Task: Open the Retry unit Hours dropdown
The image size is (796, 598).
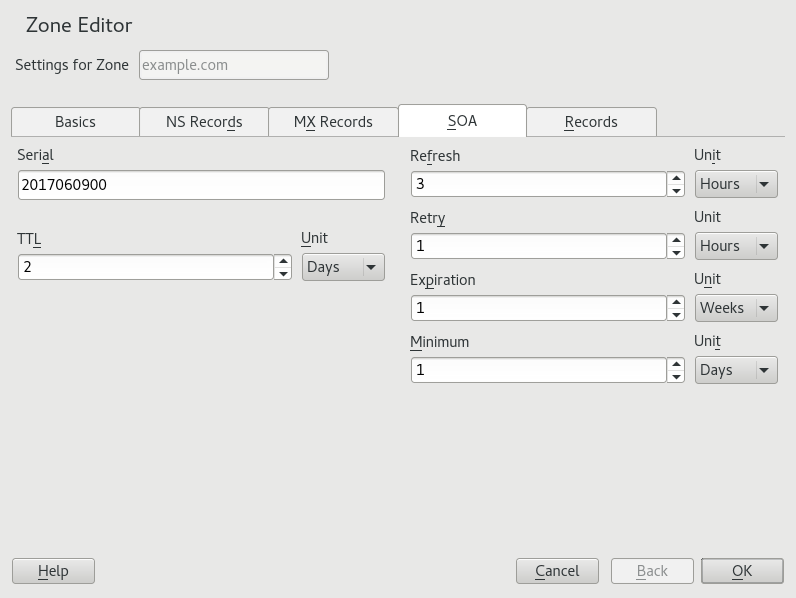Action: click(x=736, y=246)
